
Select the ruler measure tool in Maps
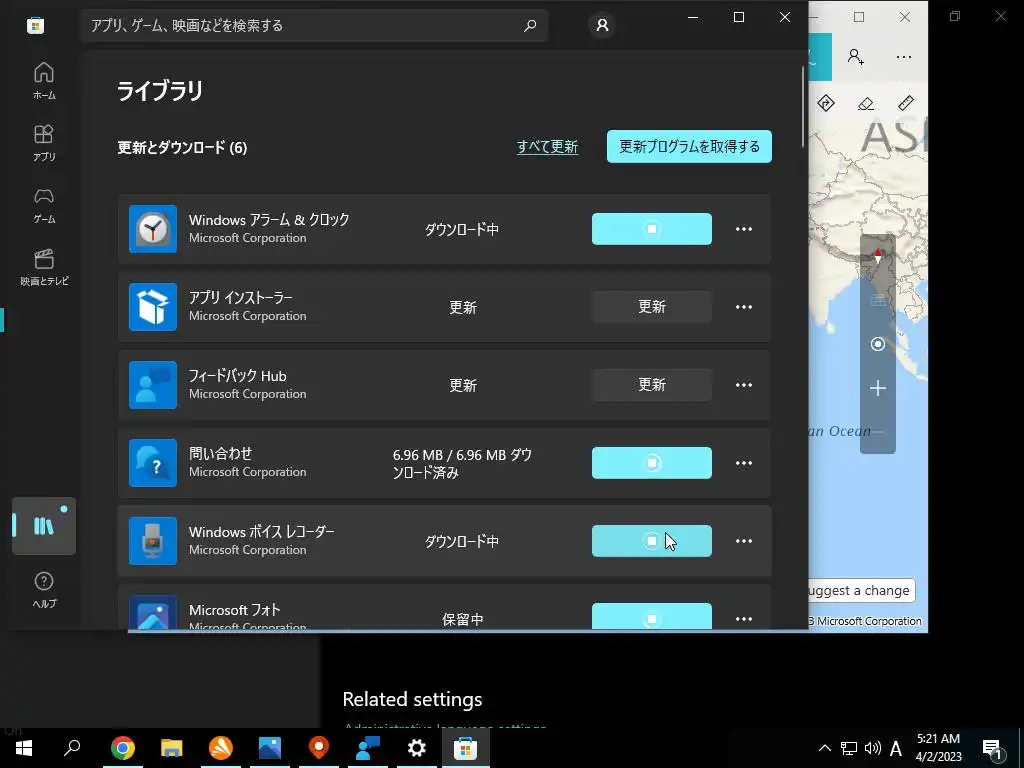pos(906,103)
